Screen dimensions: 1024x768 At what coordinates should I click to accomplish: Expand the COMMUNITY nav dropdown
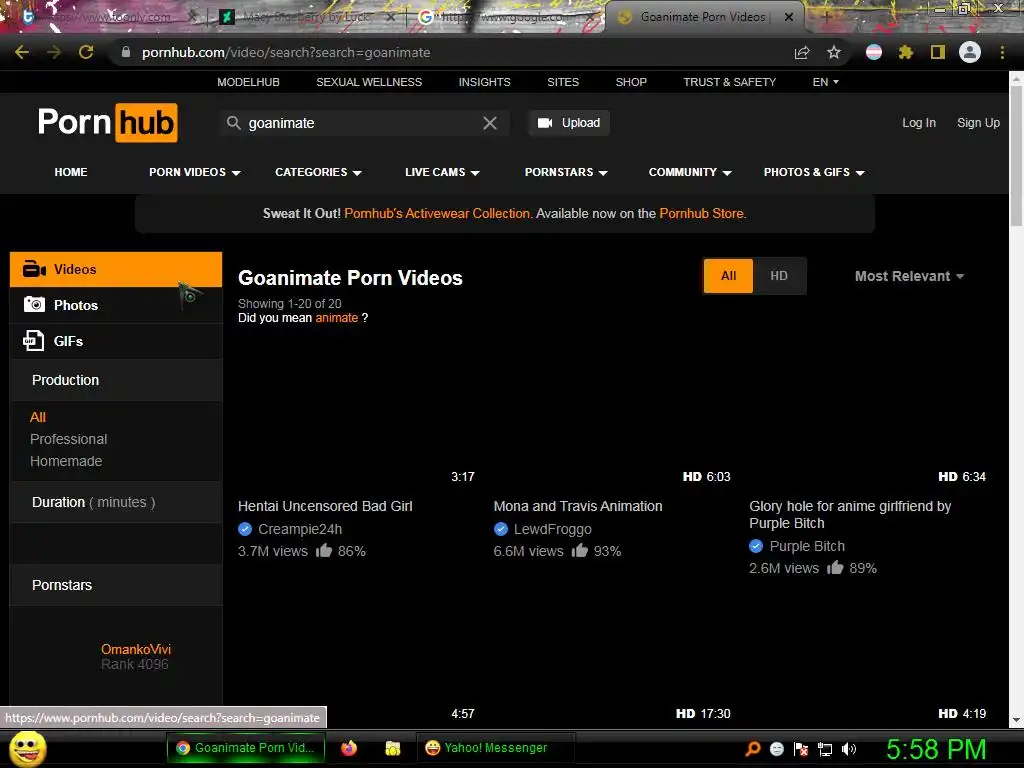690,172
